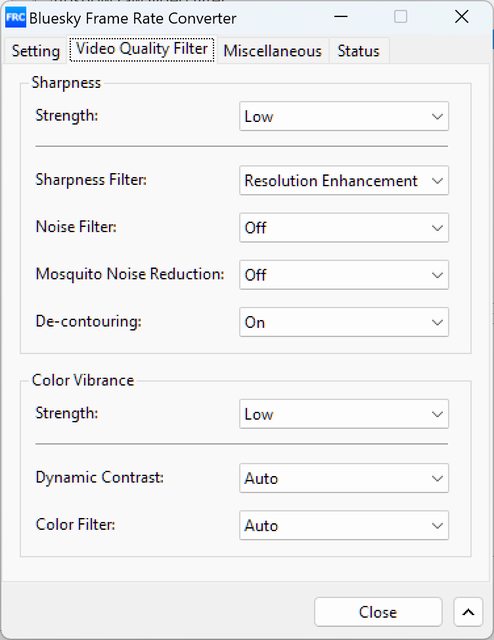Open the Color Vibrance Strength dropdown
The width and height of the screenshot is (494, 640).
click(344, 414)
